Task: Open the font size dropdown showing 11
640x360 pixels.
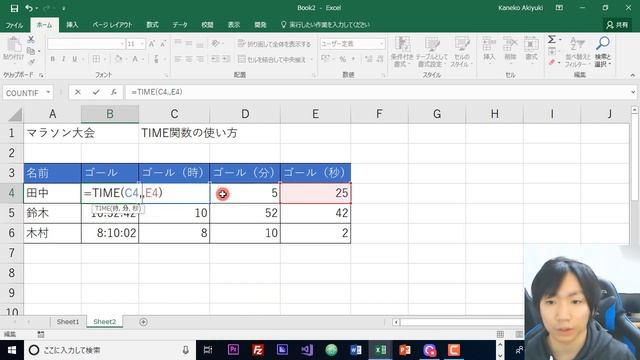Action: (136, 44)
